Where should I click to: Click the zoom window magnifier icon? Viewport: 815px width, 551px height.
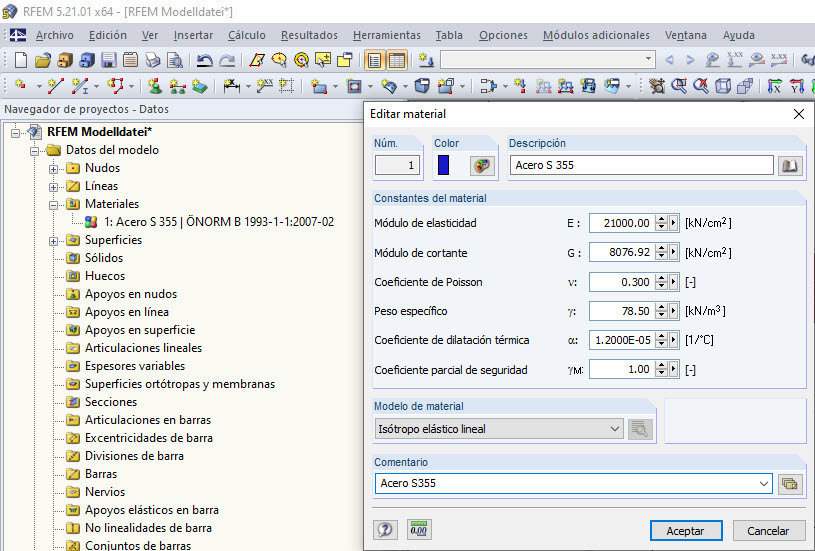click(679, 85)
